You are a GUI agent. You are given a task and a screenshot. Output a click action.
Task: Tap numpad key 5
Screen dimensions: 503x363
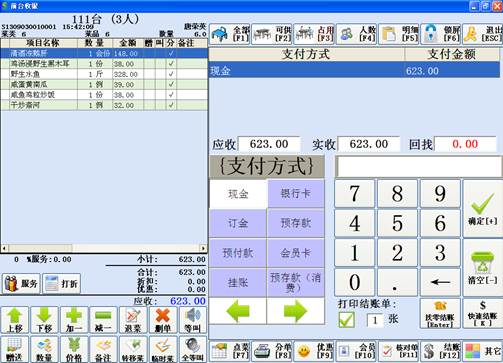(397, 223)
